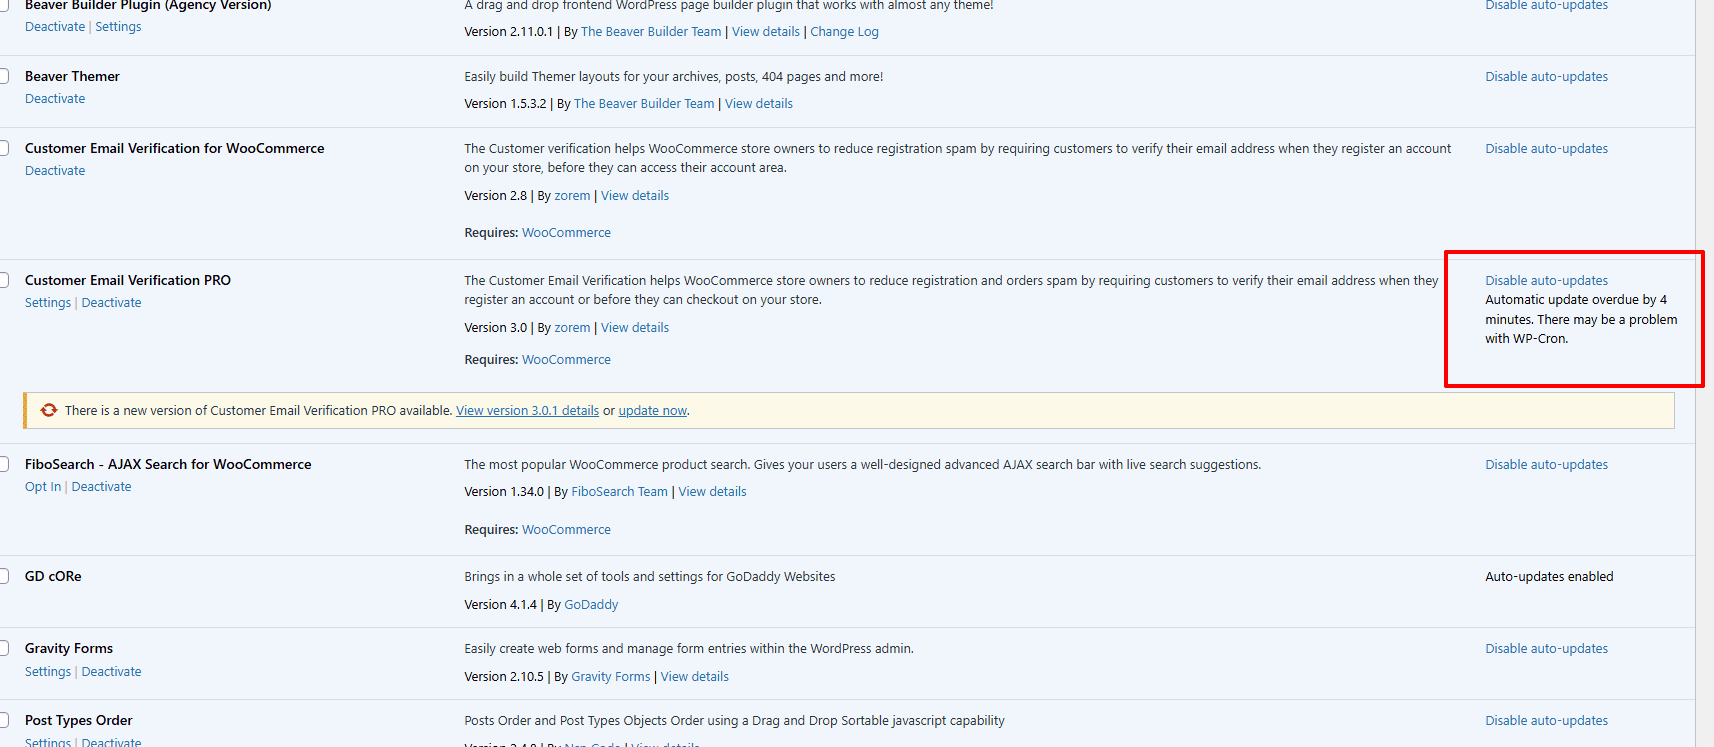This screenshot has height=747, width=1714.
Task: Select the Customer Email Verification for WooCommerce checkbox
Action: pos(4,148)
